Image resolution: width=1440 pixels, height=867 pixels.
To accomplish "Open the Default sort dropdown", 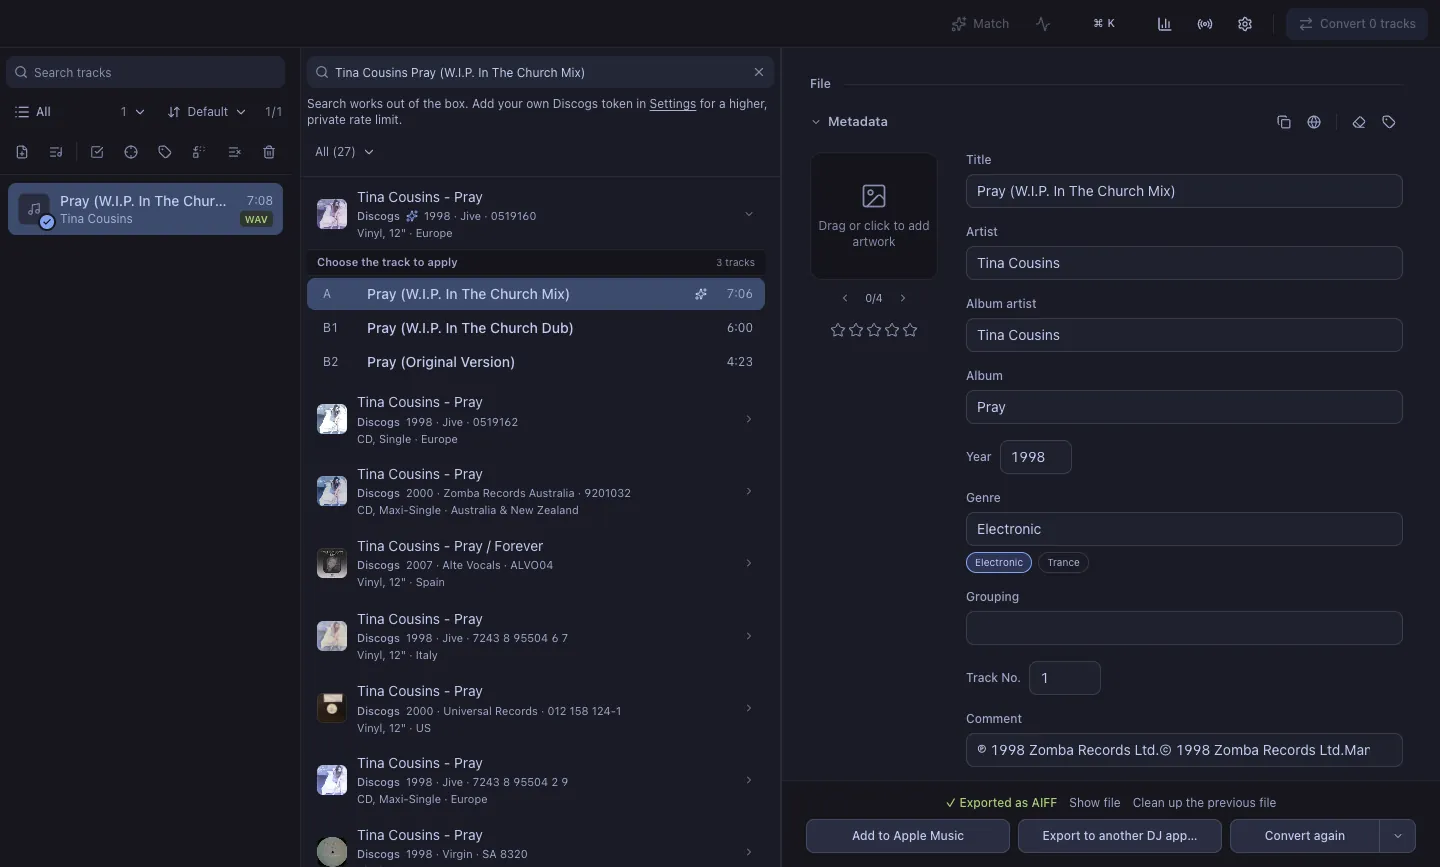I will coord(207,112).
